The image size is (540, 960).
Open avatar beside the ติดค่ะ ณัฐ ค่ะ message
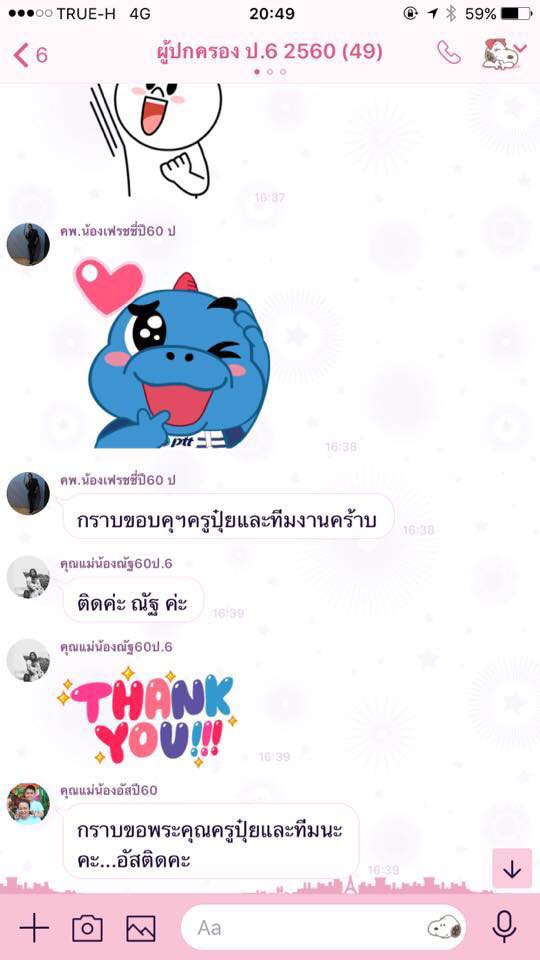28,577
